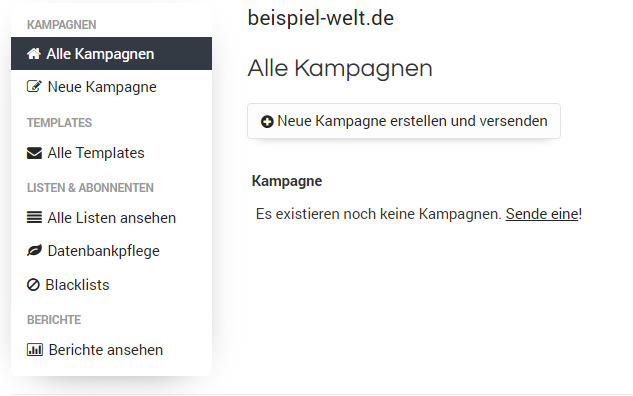Click the beispiel-welt.de brand title

321,18
